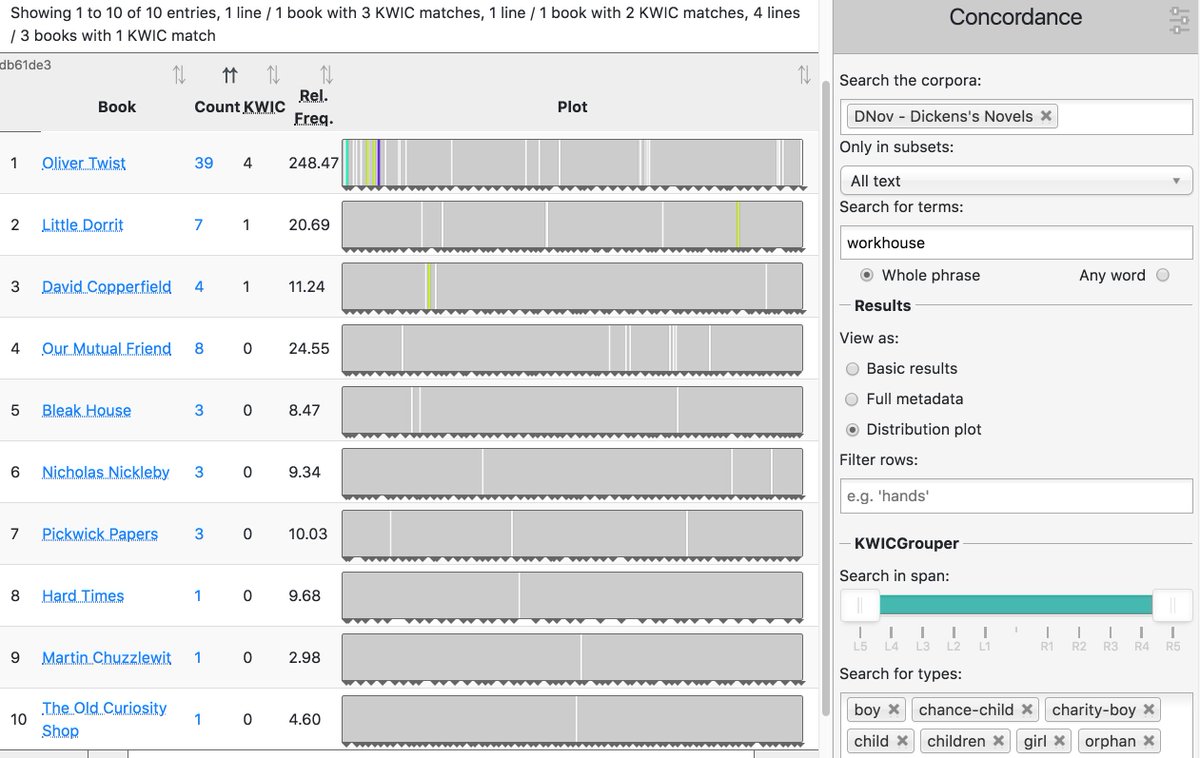Screen dimensions: 1200x758
Task: Remove the DNov - Dickens's Novels corpus tag
Action: pyautogui.click(x=1046, y=116)
